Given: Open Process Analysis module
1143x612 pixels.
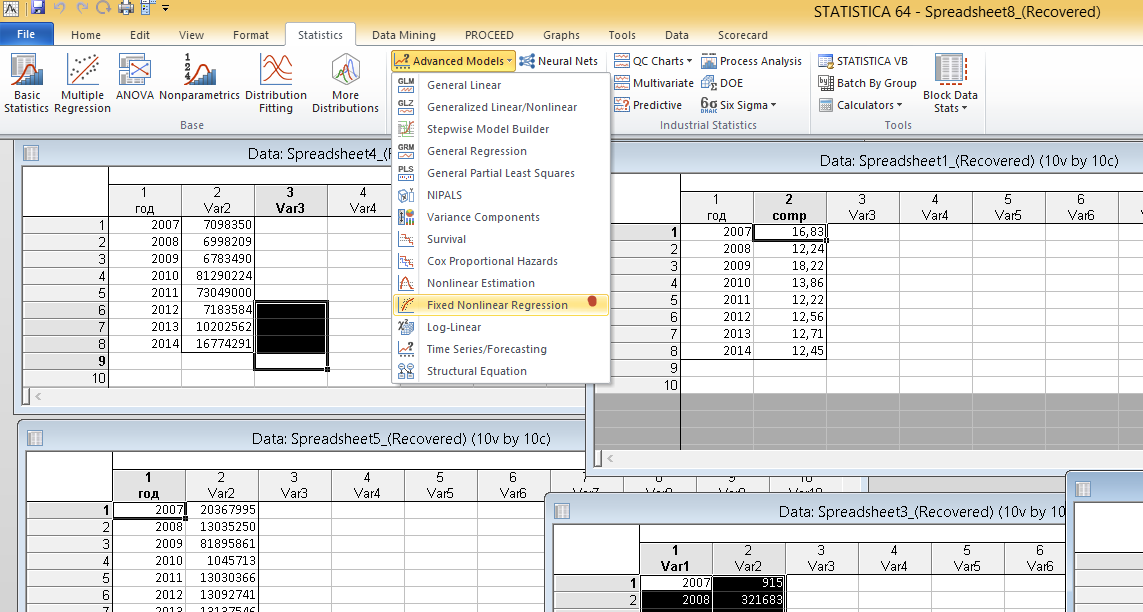Looking at the screenshot, I should click(752, 61).
